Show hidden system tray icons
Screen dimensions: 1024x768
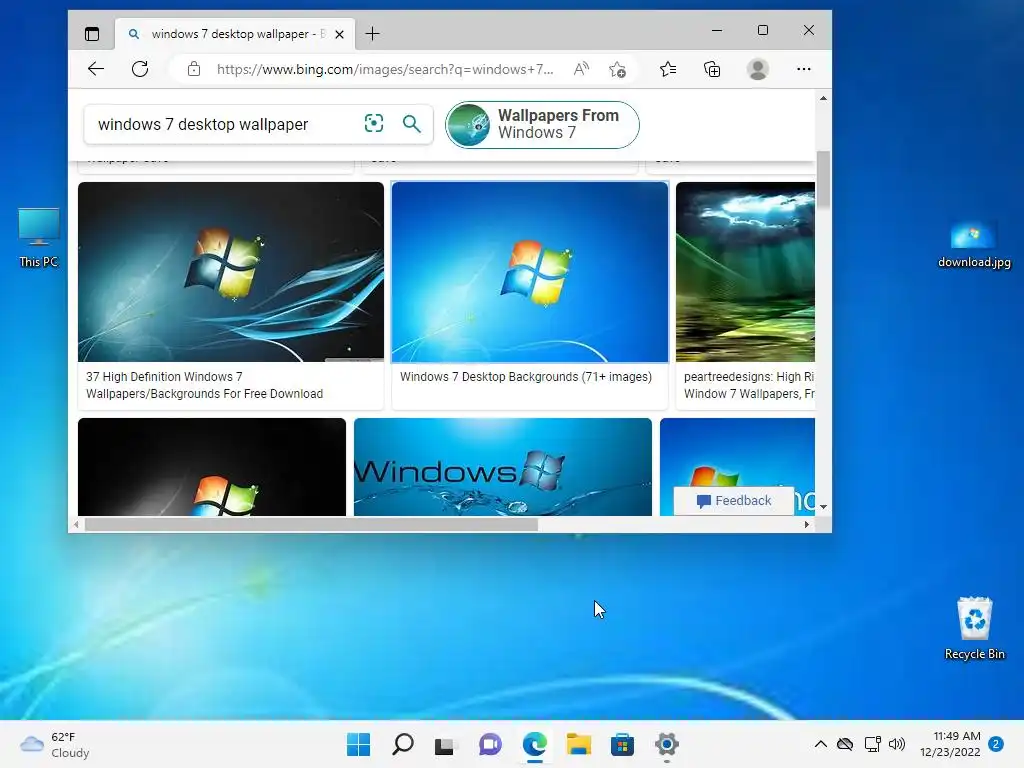tap(821, 744)
